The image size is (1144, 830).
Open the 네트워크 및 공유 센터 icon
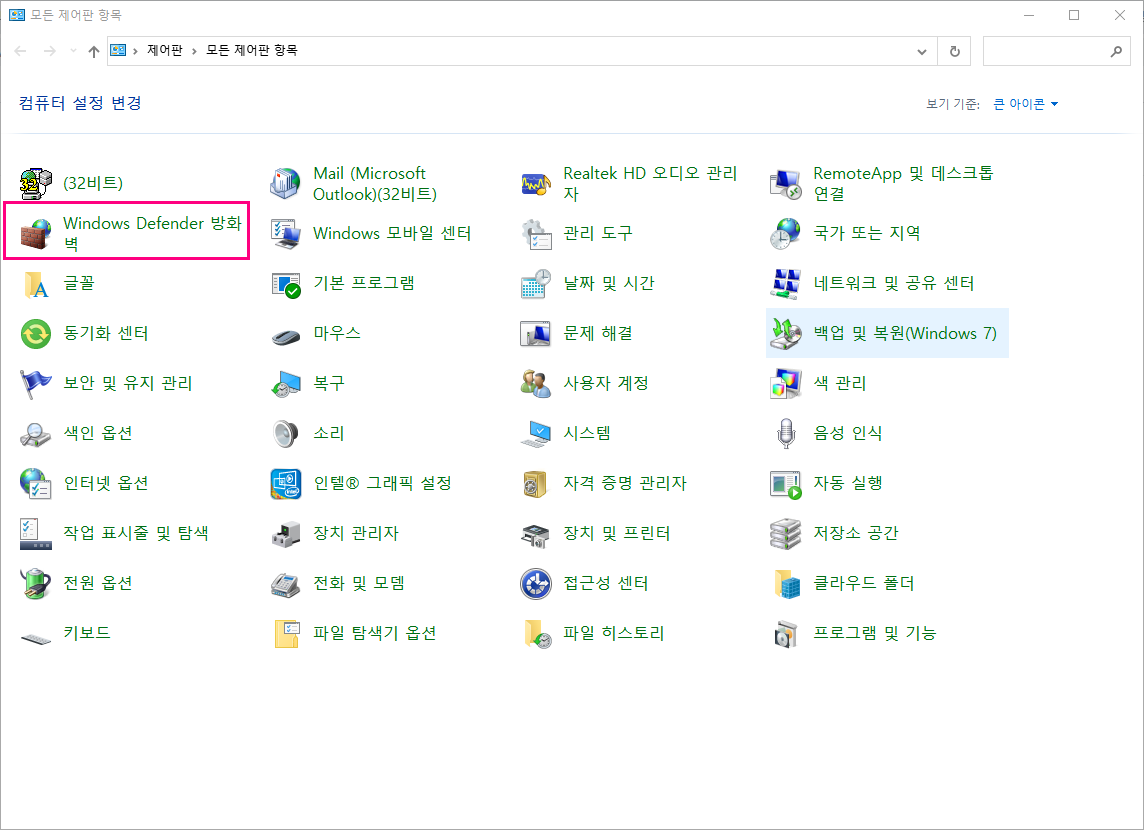[x=786, y=283]
